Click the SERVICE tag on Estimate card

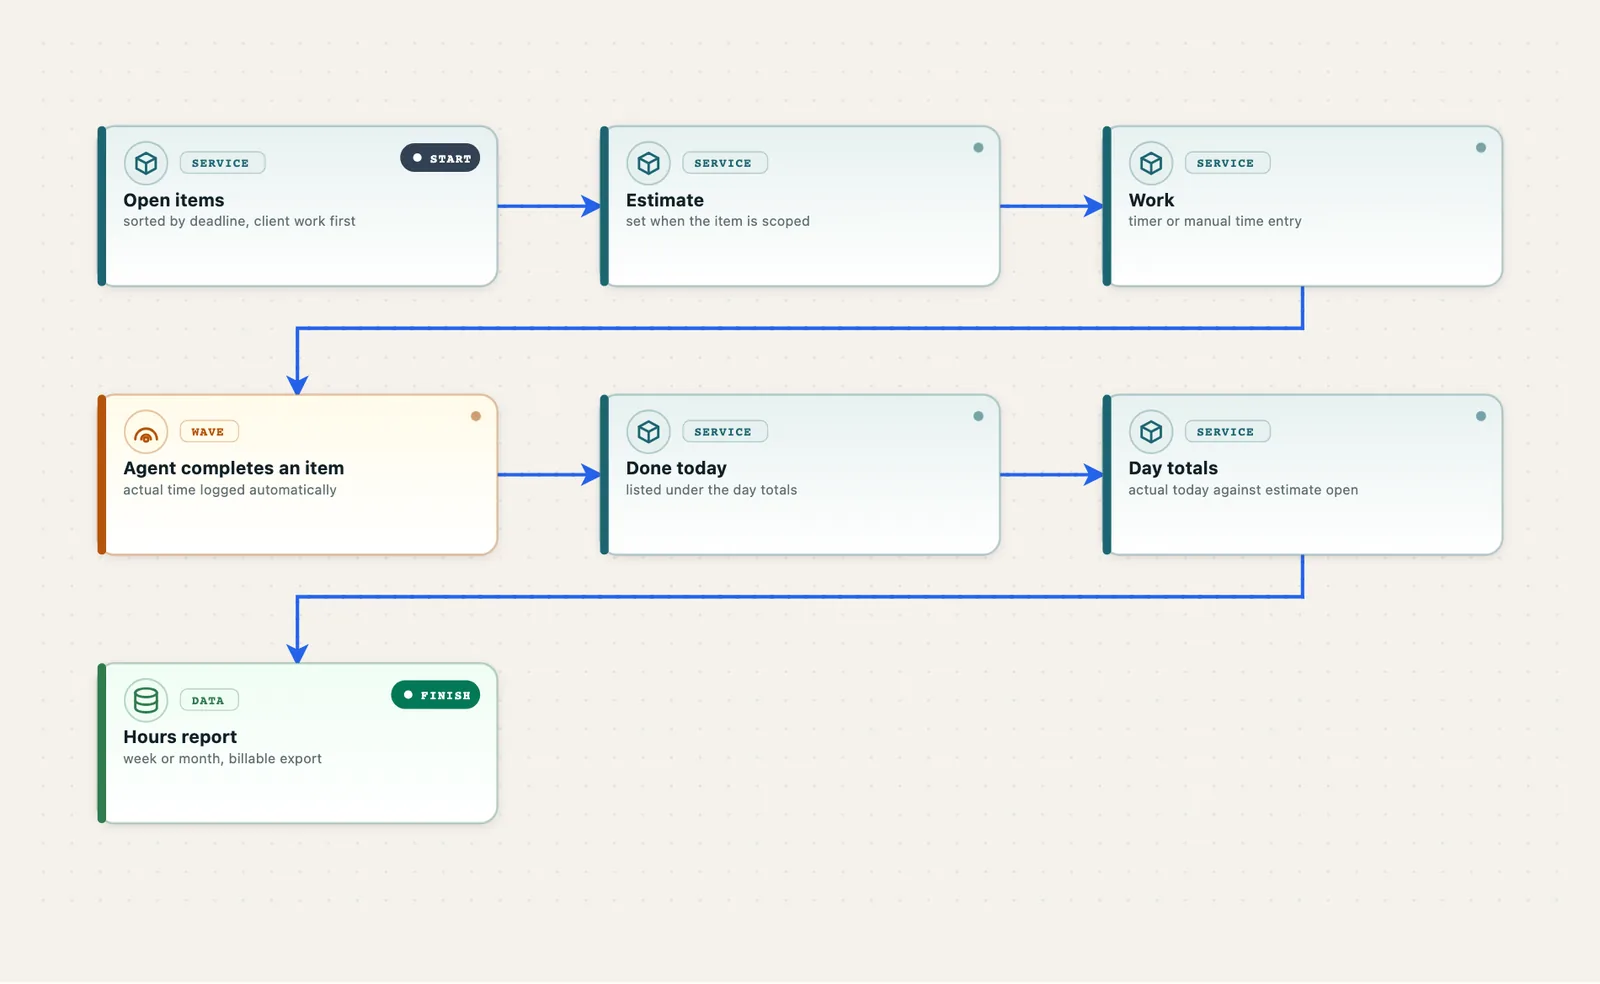tap(725, 163)
